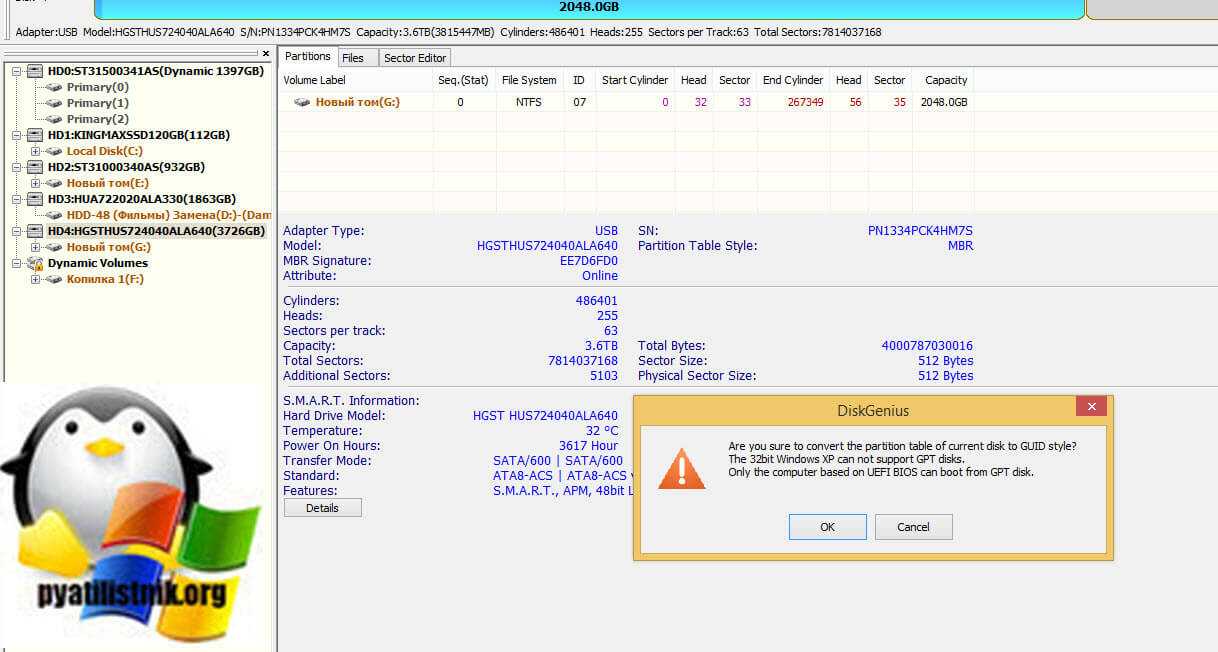Expand the Local Disk (C:) node
This screenshot has height=652, width=1218.
(35, 151)
